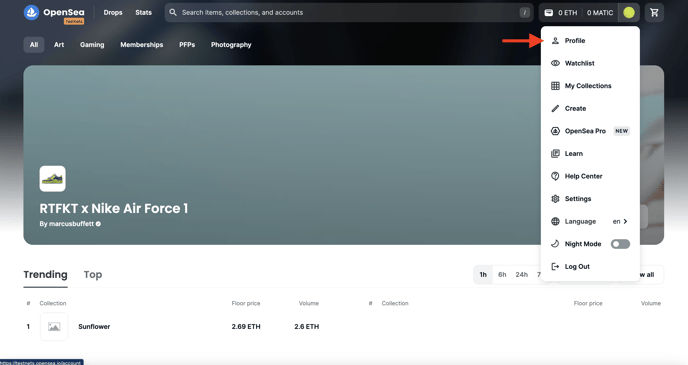Select the 24h time range
Screen dimensions: 688x365
point(522,275)
